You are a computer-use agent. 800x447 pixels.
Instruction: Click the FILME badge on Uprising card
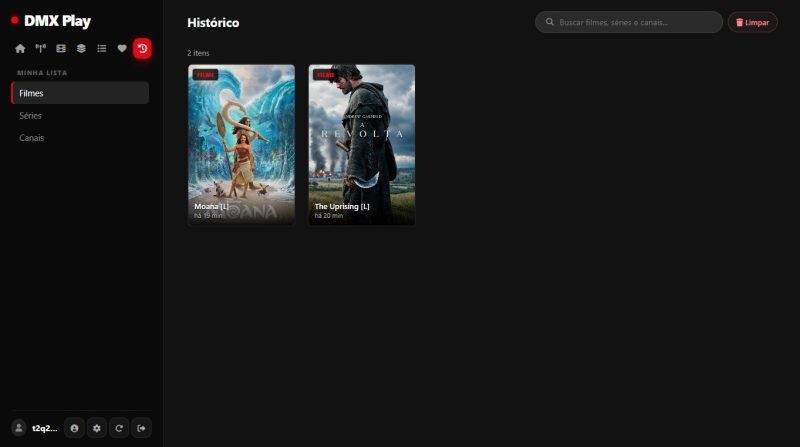coord(326,74)
